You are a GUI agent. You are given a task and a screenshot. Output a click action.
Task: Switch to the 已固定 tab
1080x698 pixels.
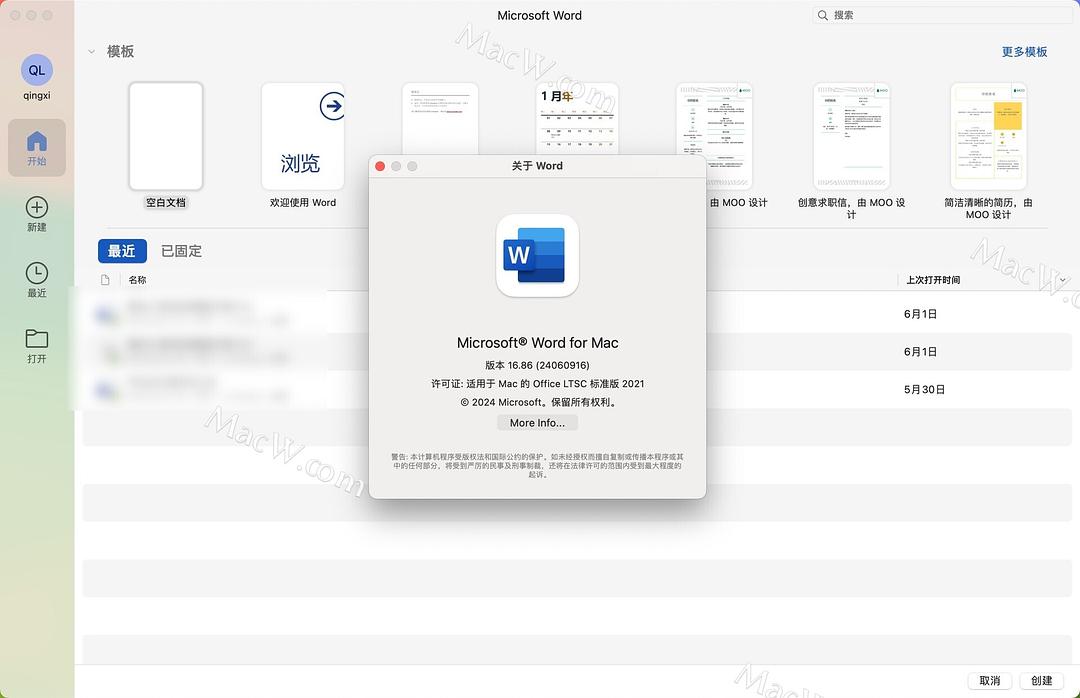tap(181, 251)
